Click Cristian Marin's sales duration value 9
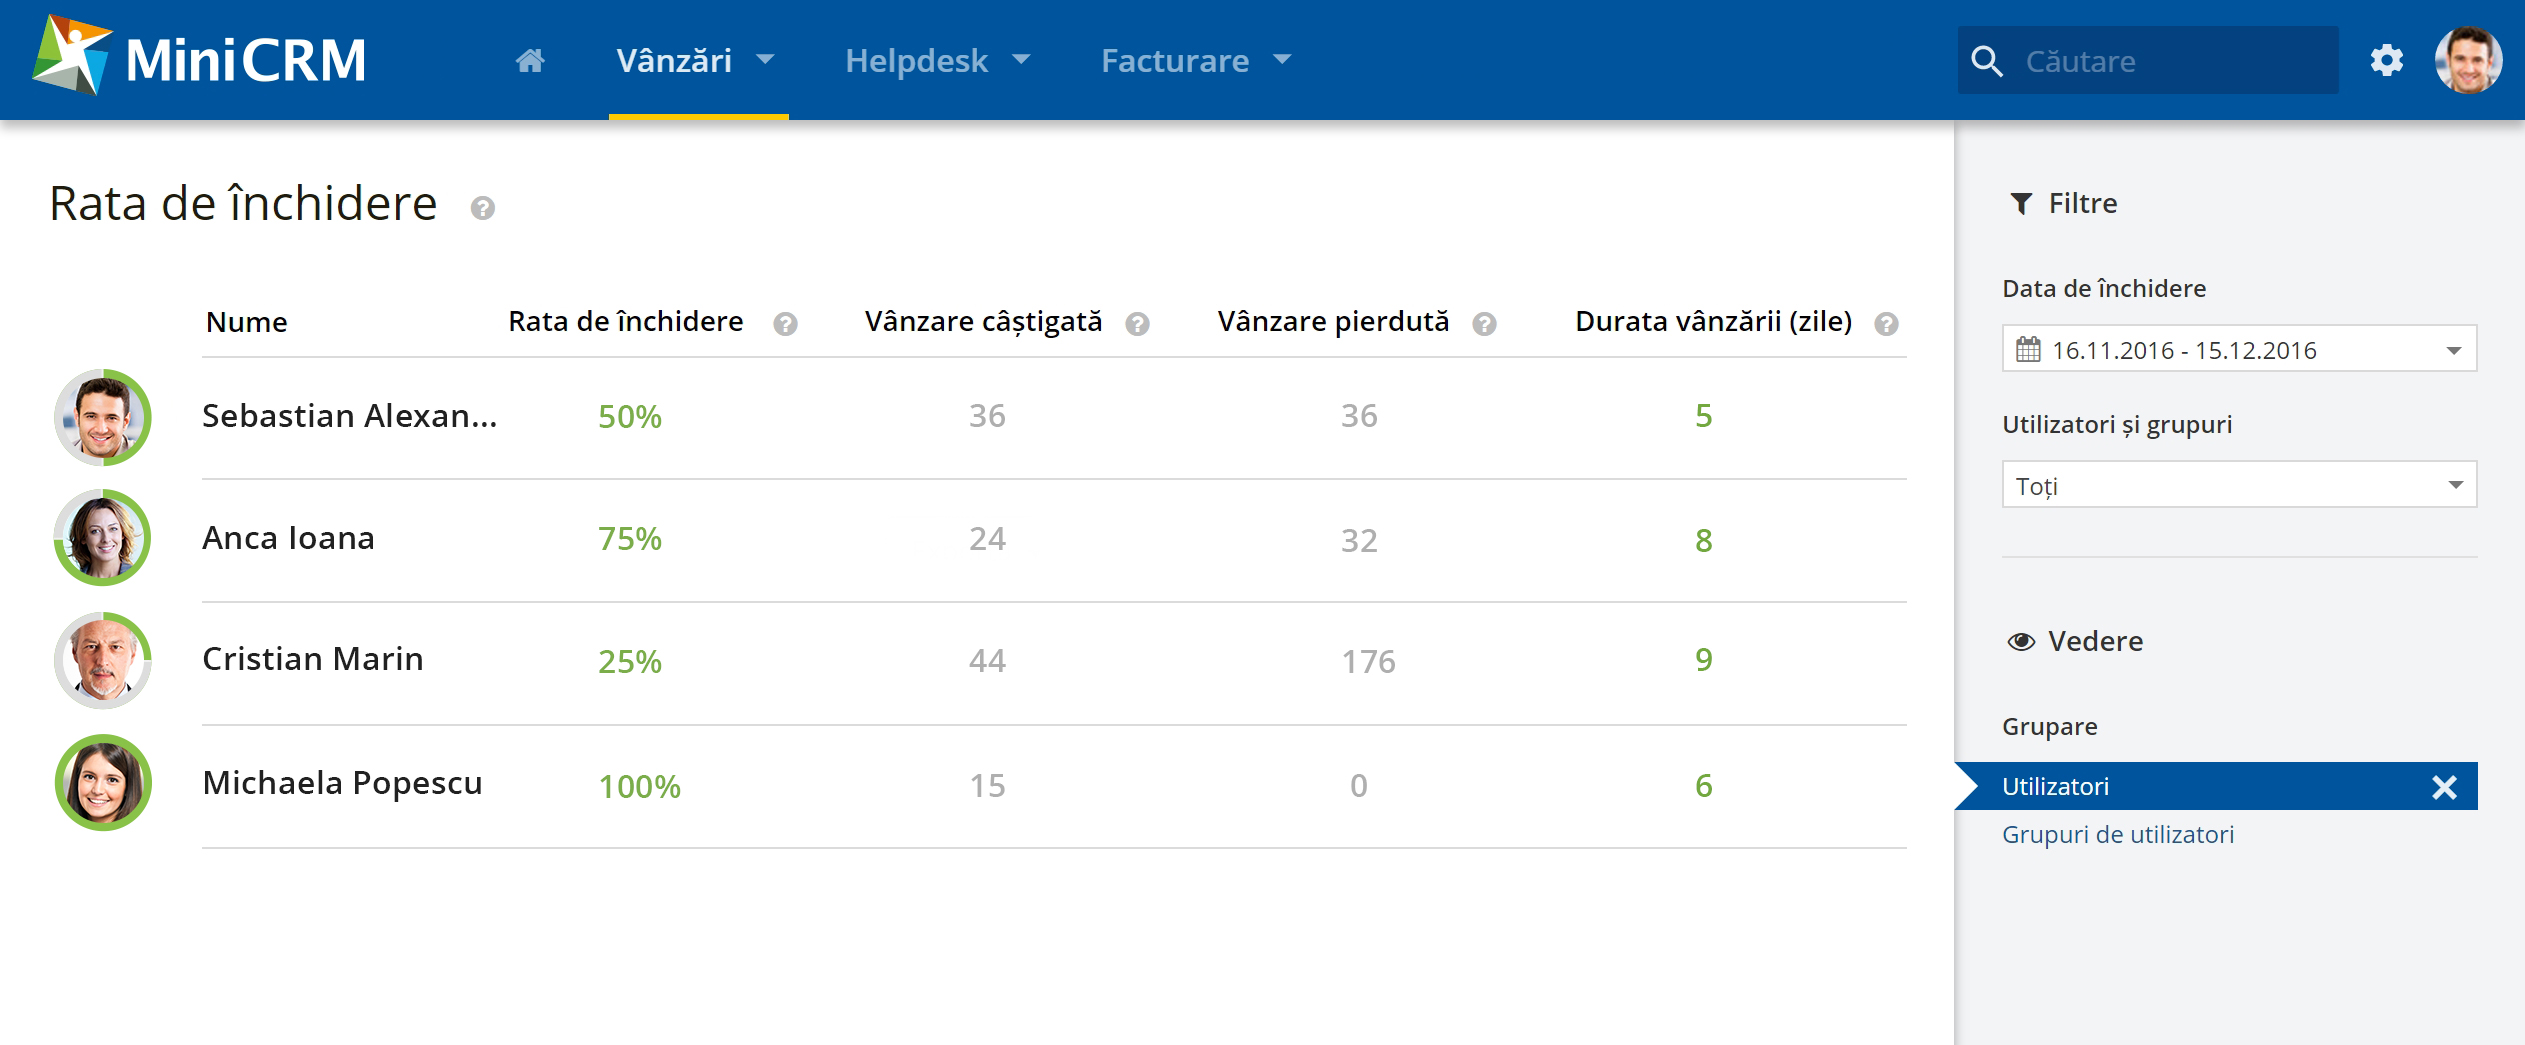 point(1704,660)
